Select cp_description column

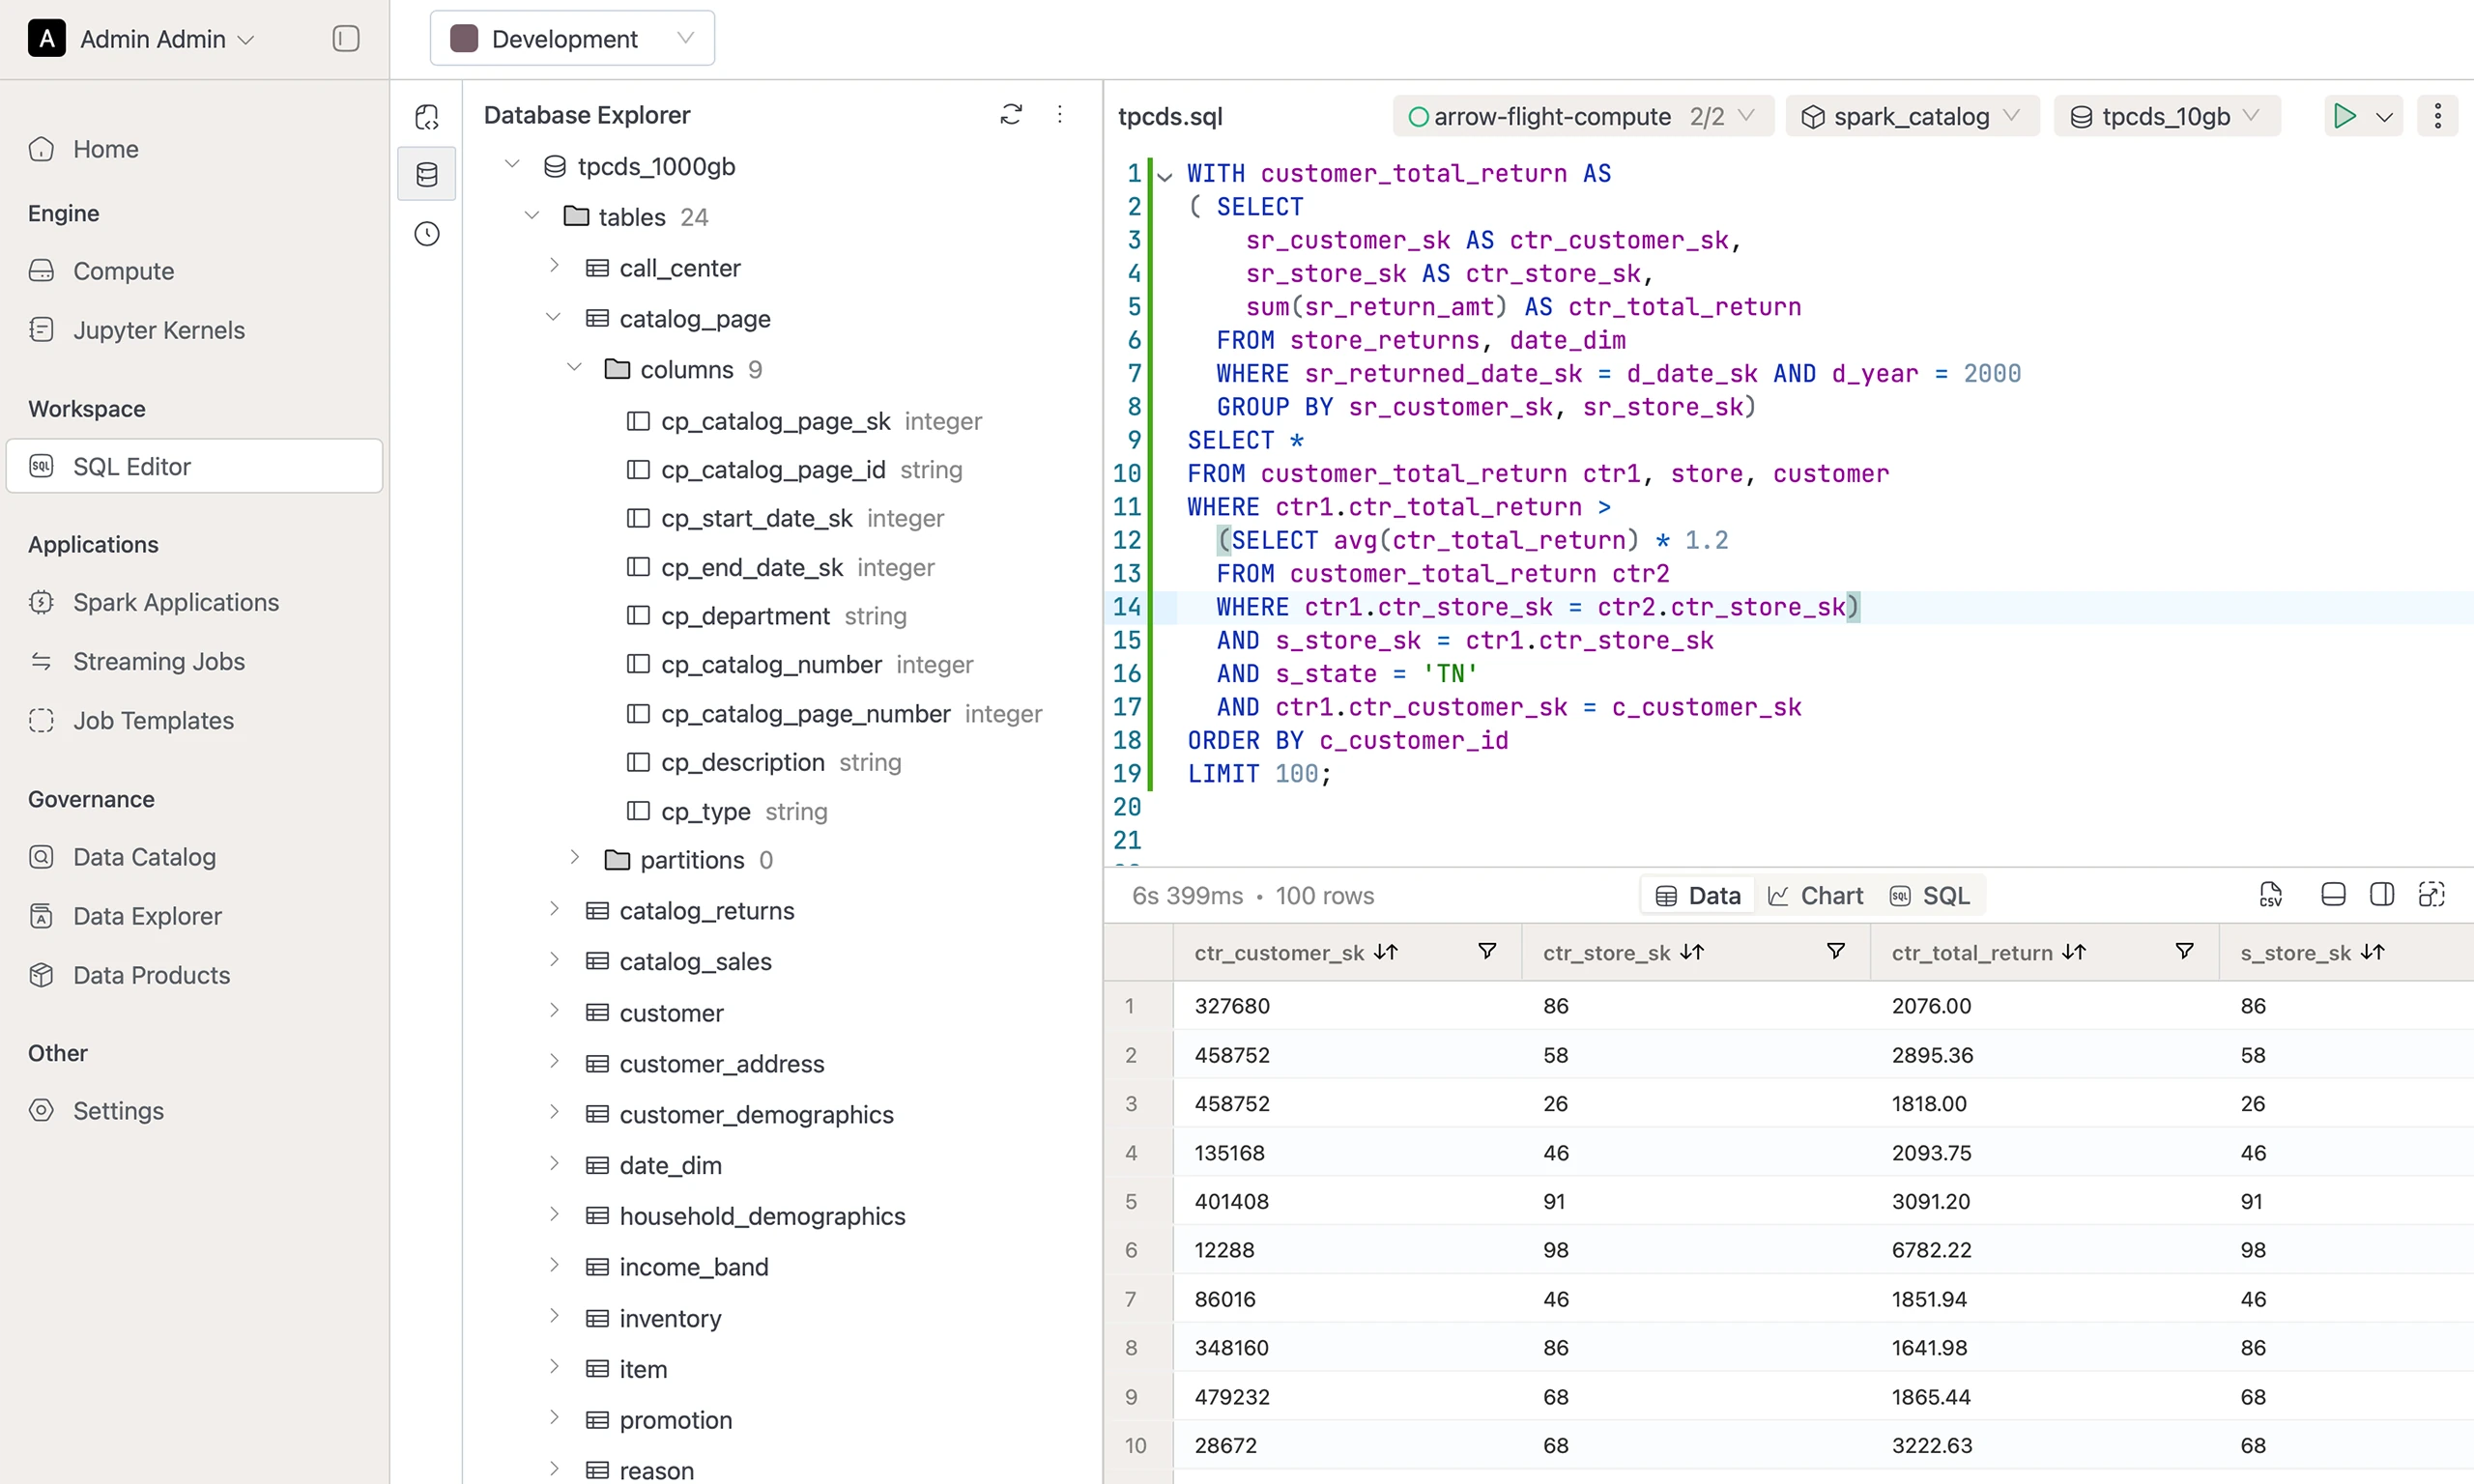click(x=742, y=762)
